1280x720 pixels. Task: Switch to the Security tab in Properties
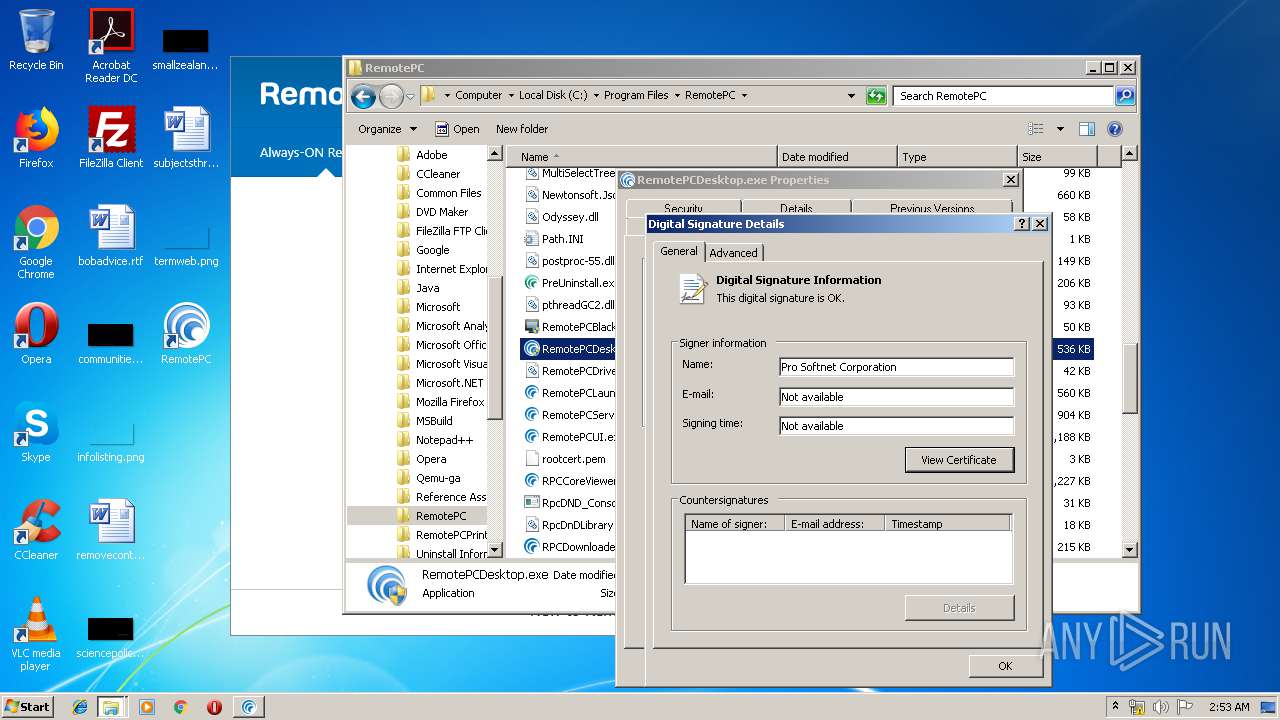pyautogui.click(x=684, y=208)
